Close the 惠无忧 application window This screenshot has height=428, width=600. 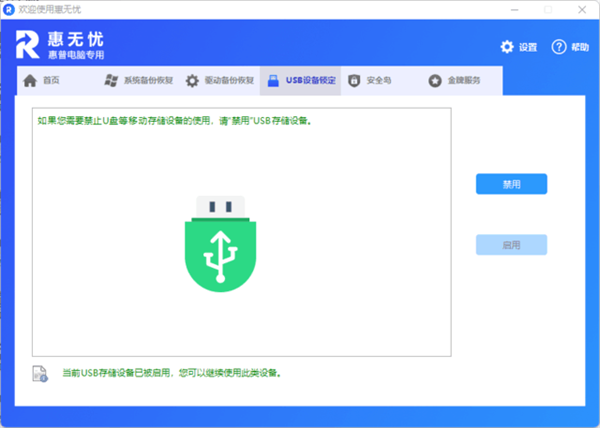tap(587, 8)
